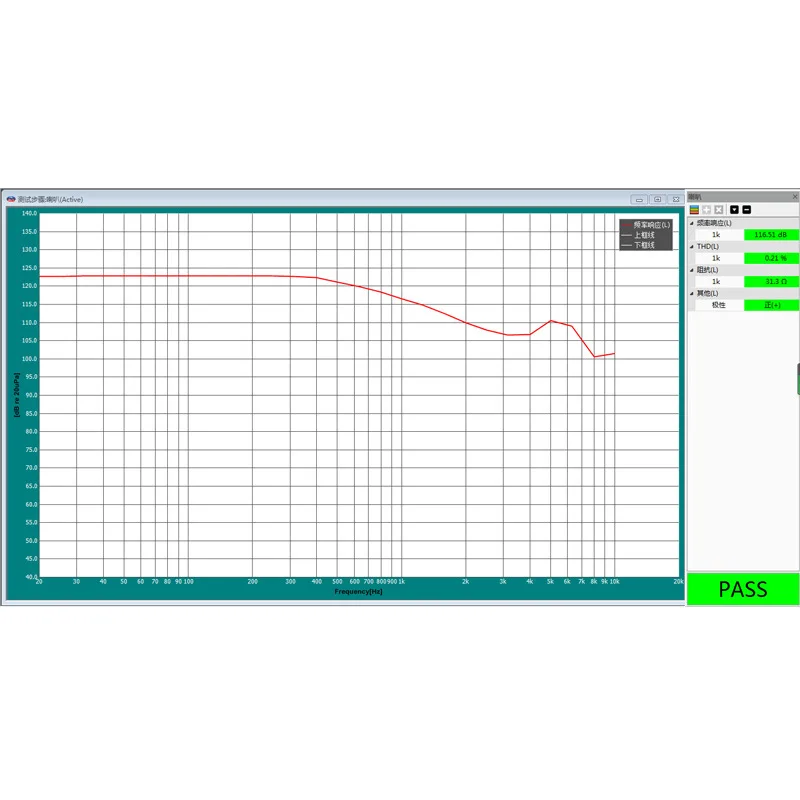Select the 0.21 % THD result cell
The image size is (800, 800).
pos(771,258)
